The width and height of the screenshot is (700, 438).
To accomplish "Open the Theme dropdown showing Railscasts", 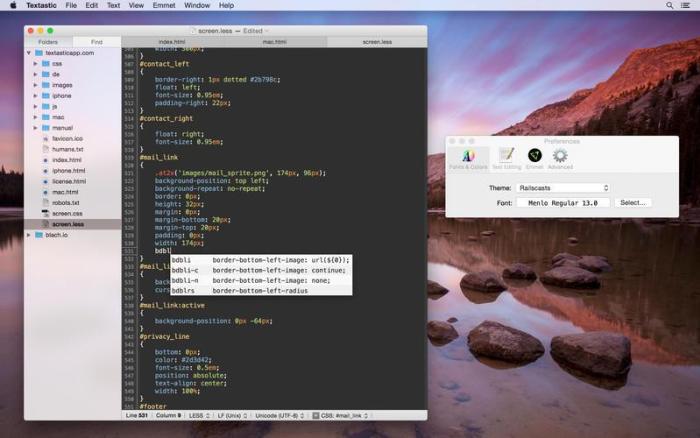I will 563,187.
